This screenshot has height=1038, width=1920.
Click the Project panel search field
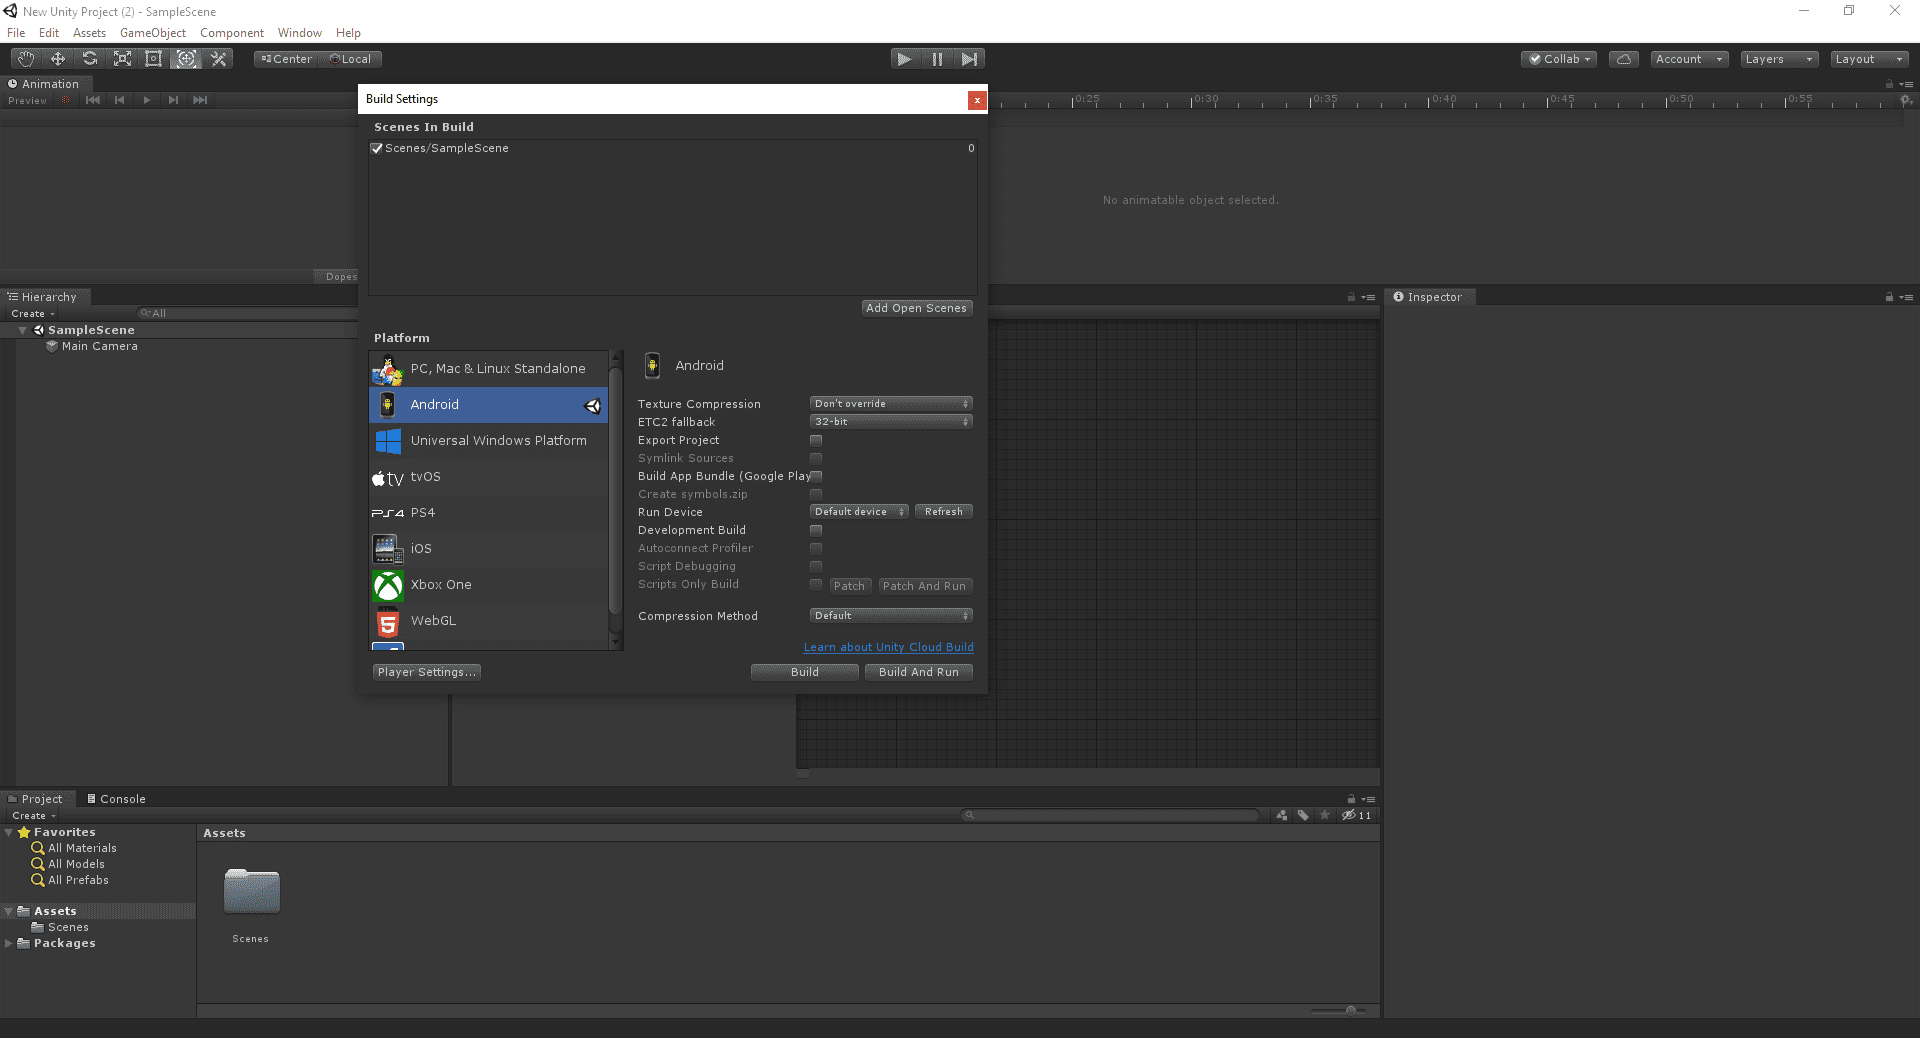[1110, 816]
